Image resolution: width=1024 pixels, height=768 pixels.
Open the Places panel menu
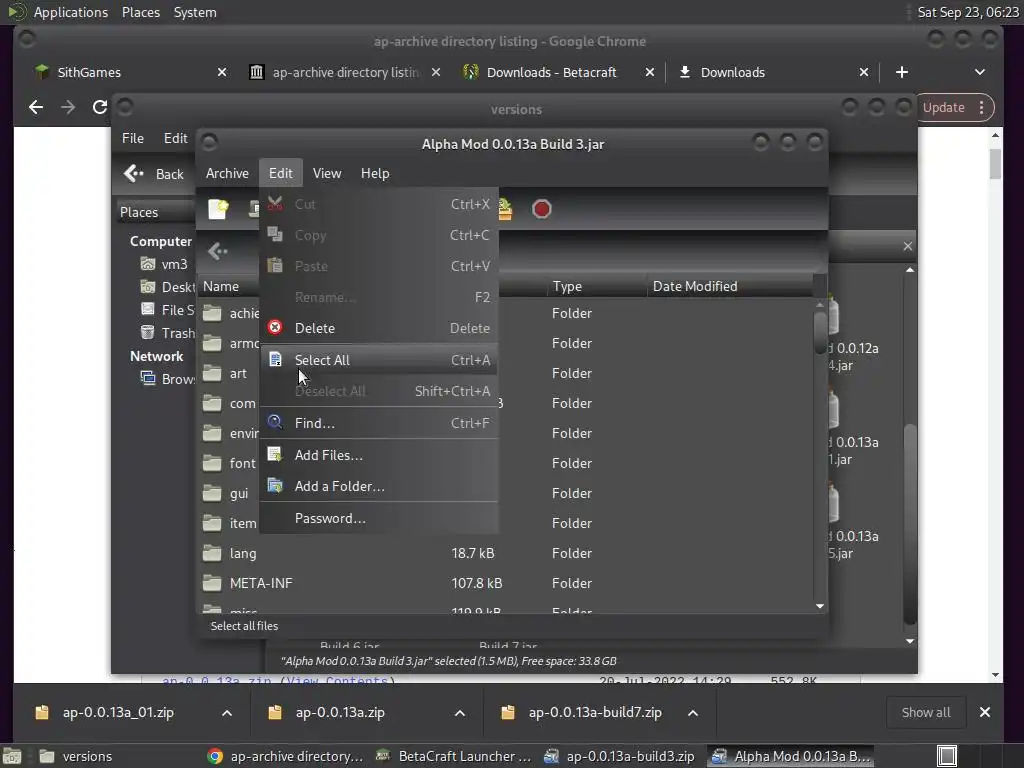(141, 12)
